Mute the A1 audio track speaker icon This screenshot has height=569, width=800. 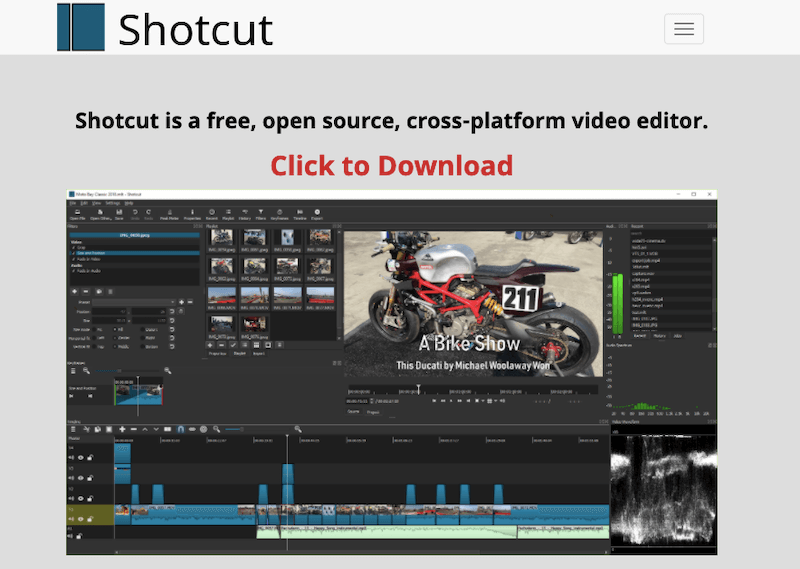pos(70,536)
